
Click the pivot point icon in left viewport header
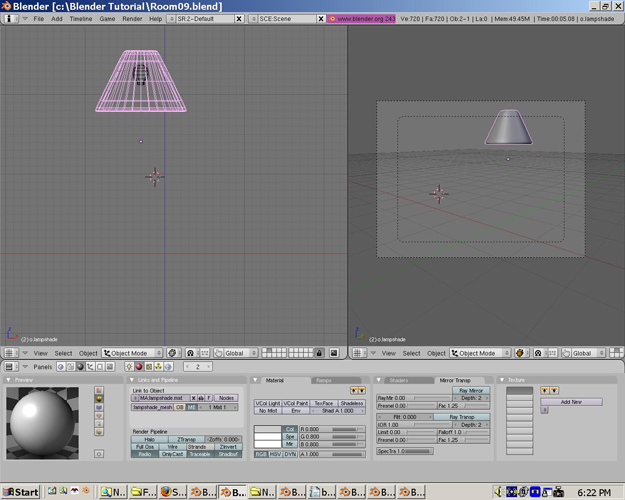tap(190, 353)
